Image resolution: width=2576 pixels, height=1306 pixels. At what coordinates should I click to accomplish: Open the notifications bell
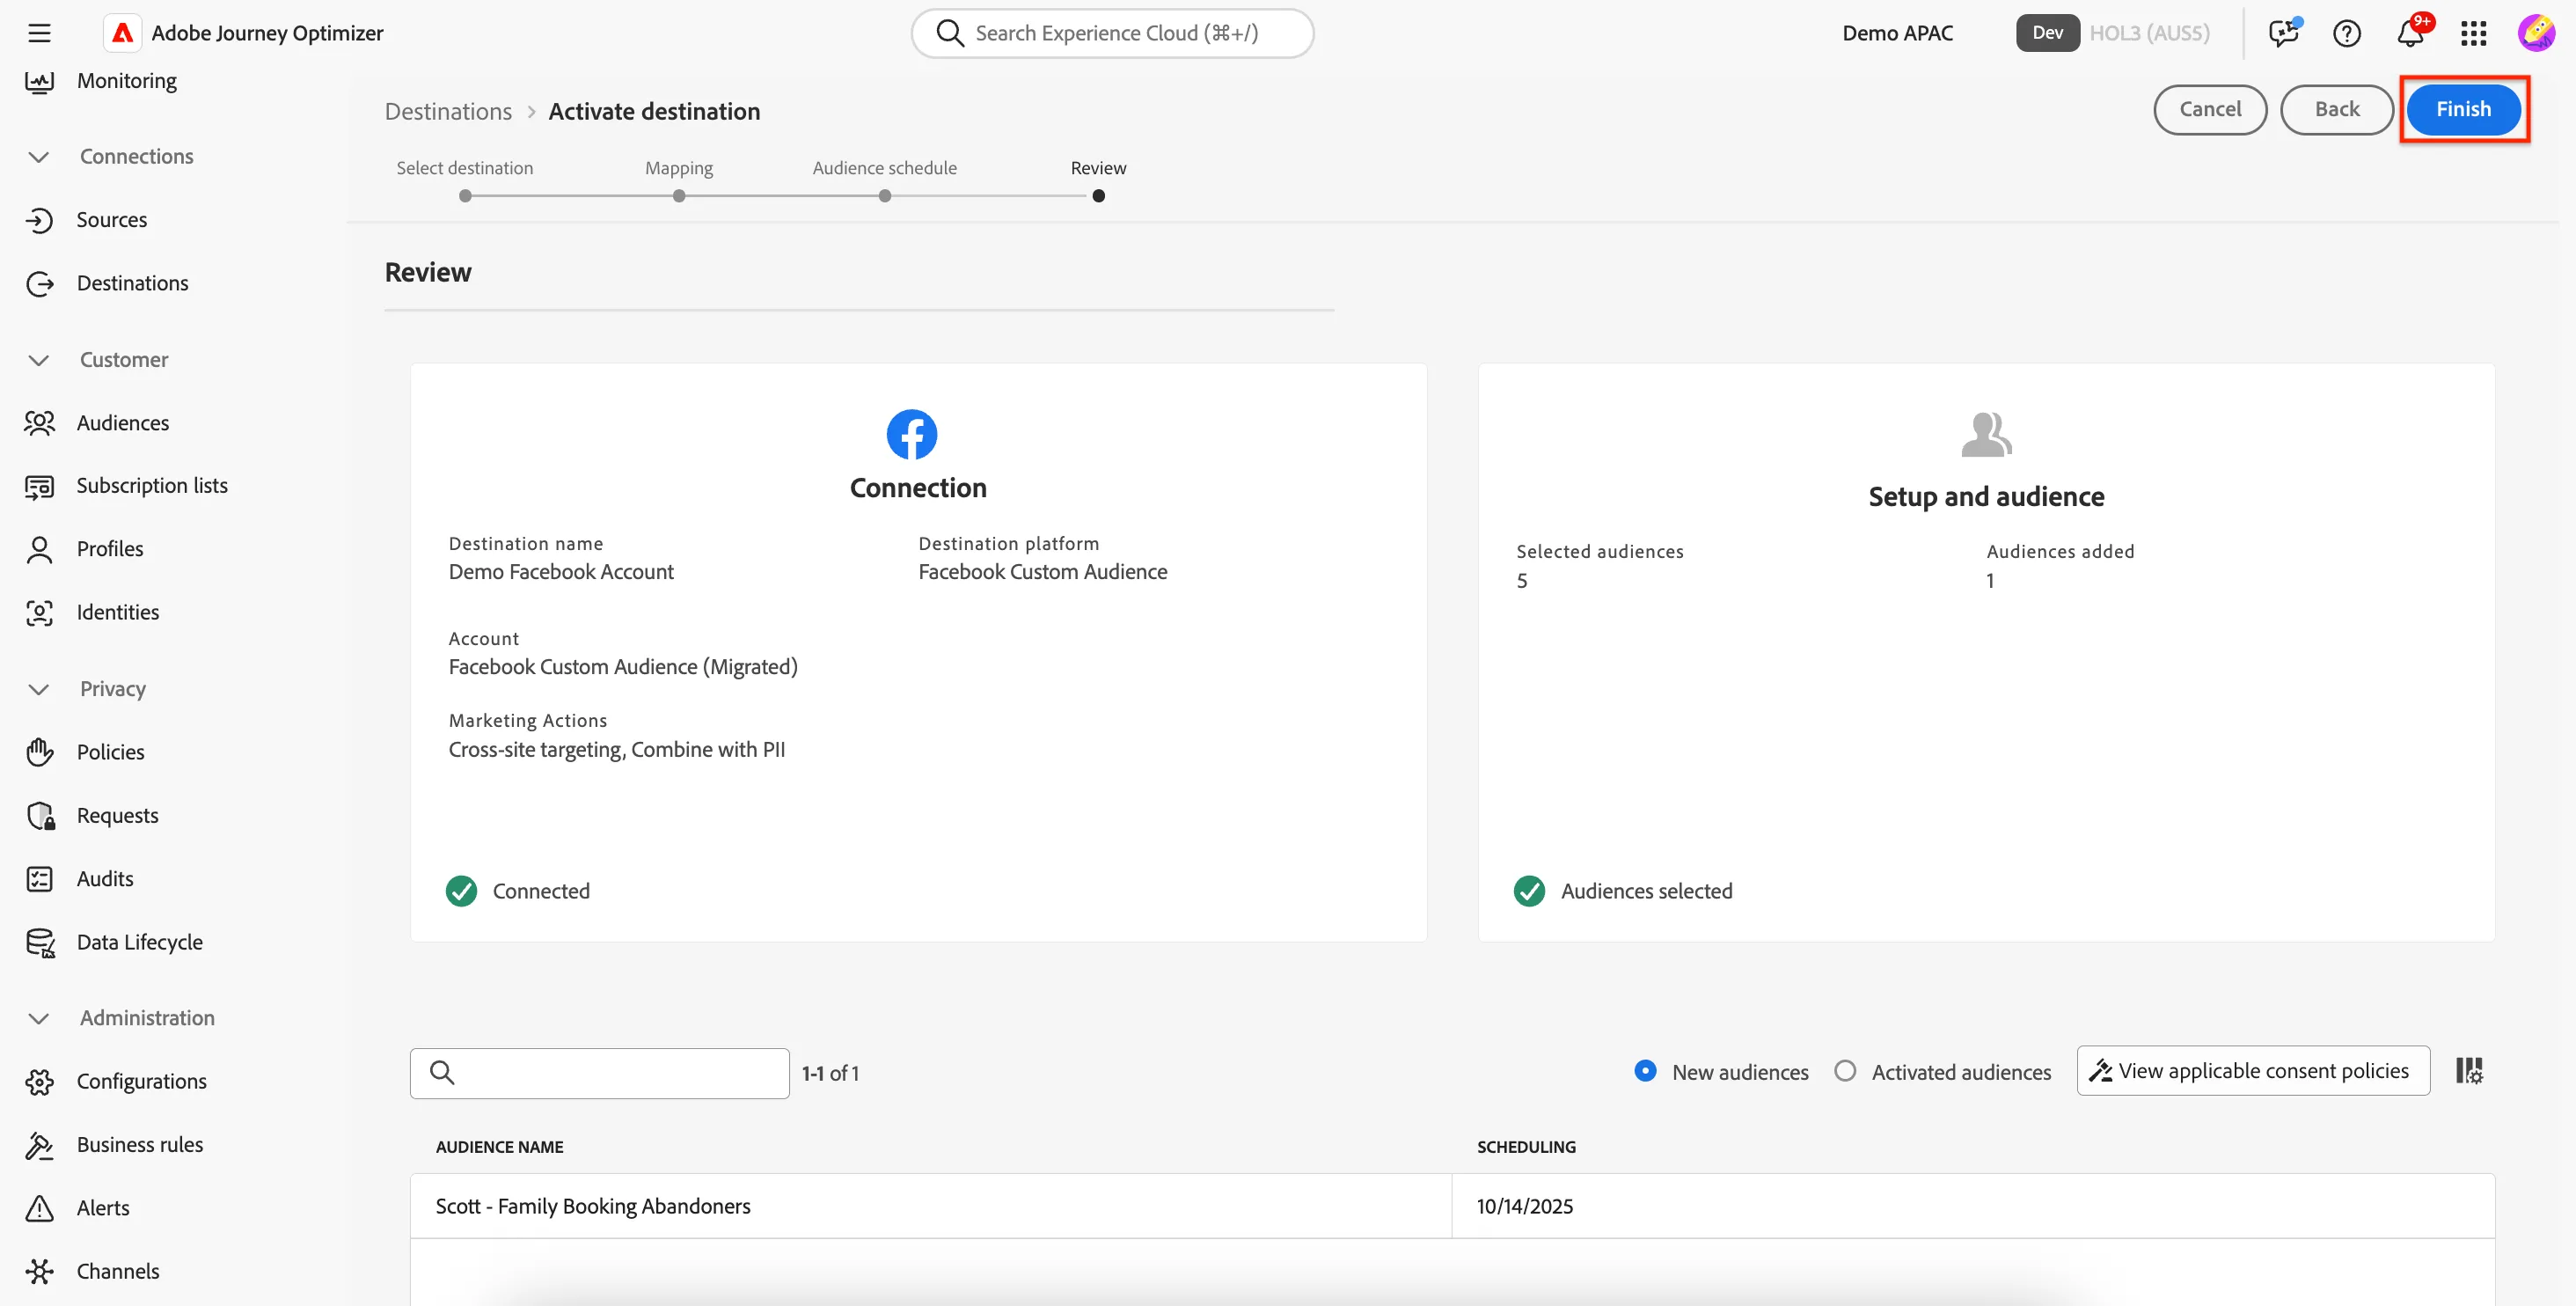pos(2411,33)
